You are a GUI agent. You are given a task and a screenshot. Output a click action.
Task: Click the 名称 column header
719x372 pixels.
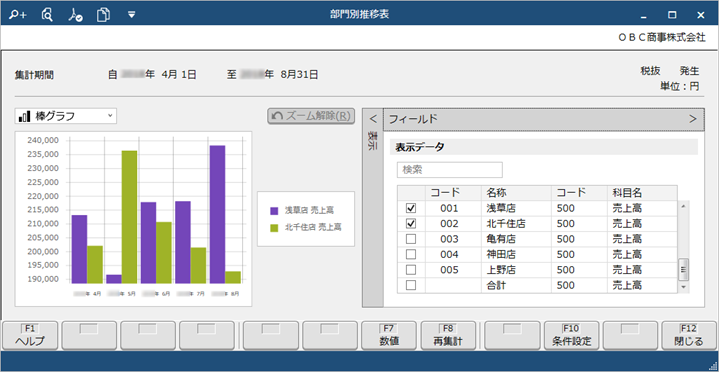pyautogui.click(x=516, y=193)
